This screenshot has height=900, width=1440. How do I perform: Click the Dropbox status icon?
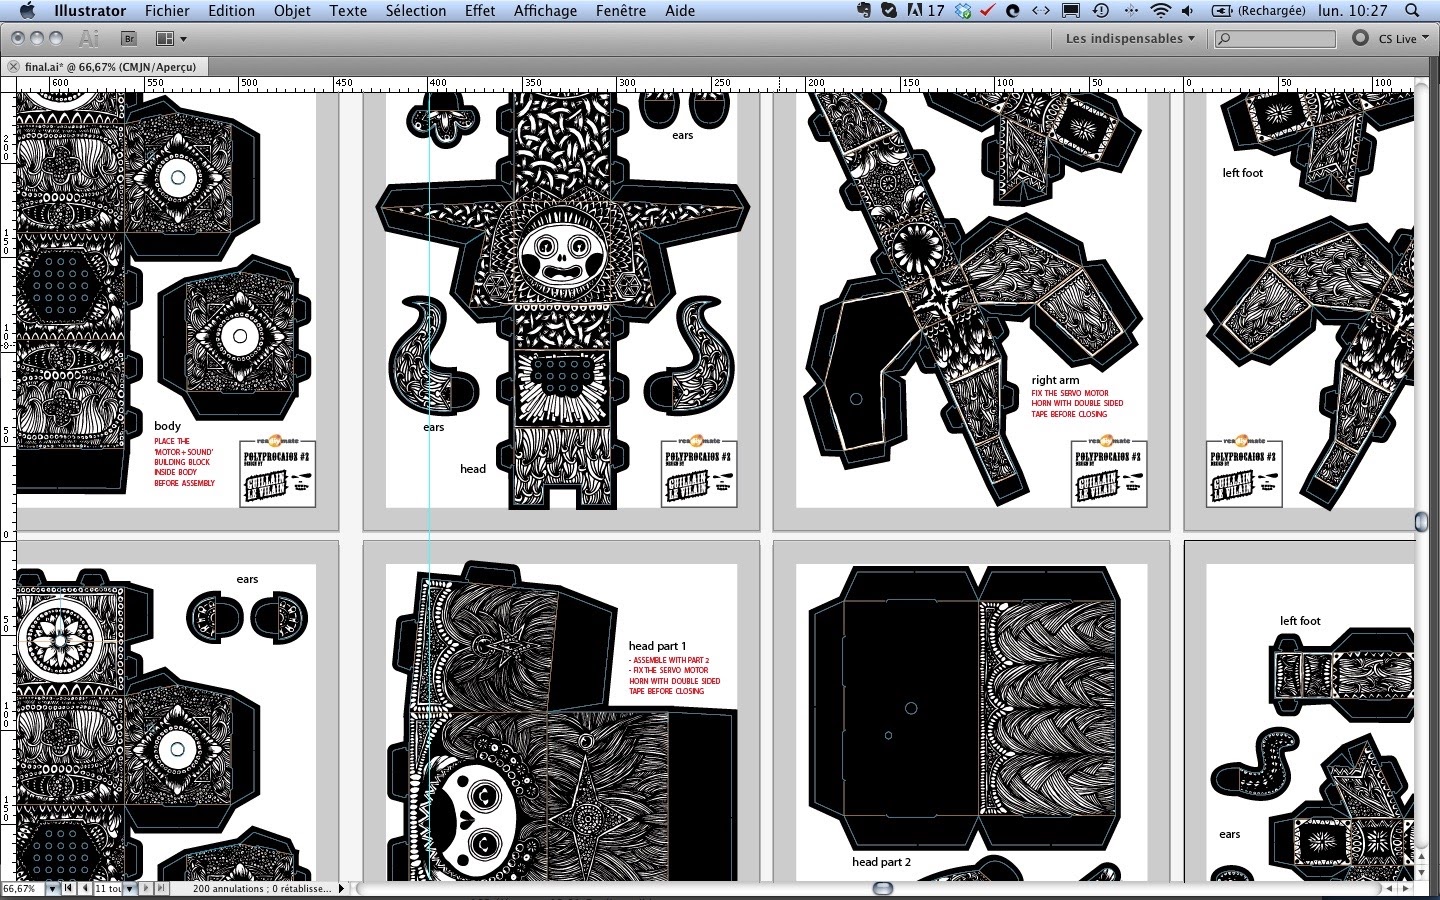pos(963,11)
